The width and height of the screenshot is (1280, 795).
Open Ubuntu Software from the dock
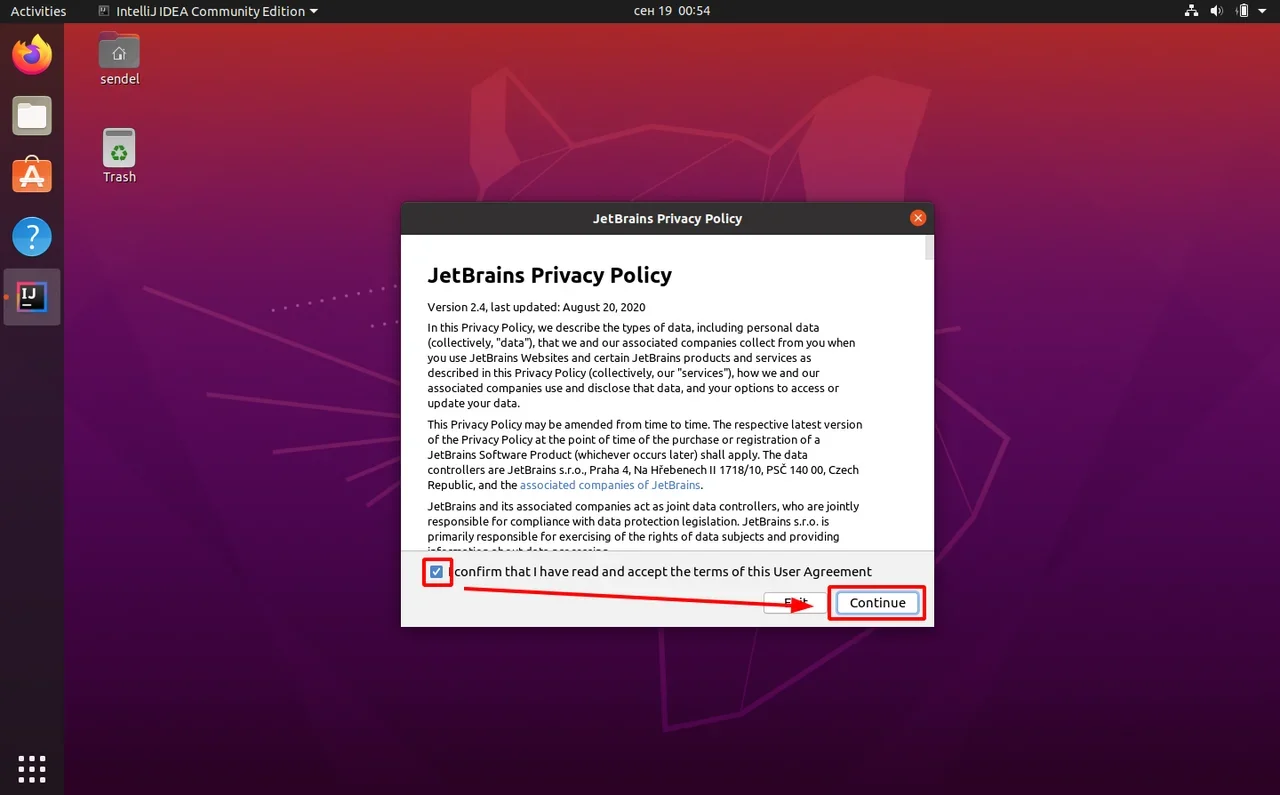click(x=32, y=176)
